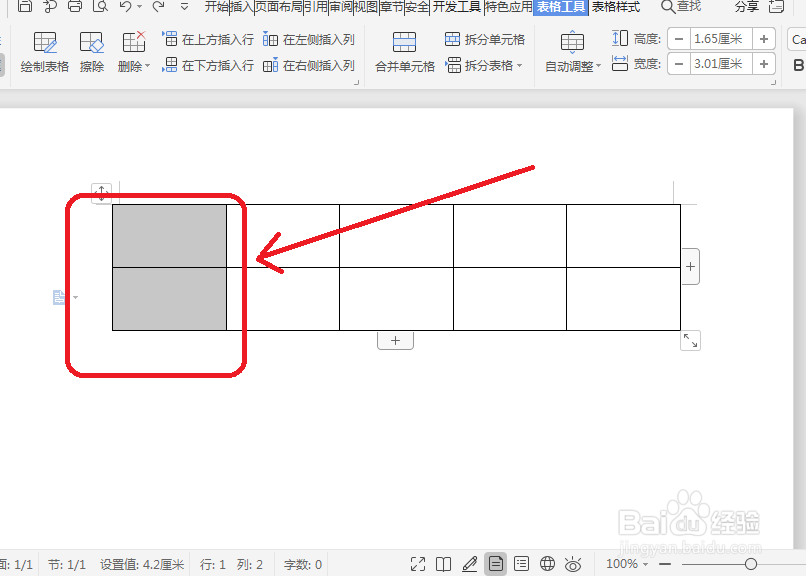Click the eye-protection mode icon in status bar

click(572, 563)
